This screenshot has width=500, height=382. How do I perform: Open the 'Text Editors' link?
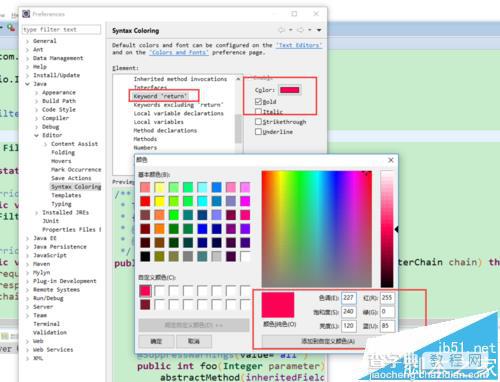[299, 45]
